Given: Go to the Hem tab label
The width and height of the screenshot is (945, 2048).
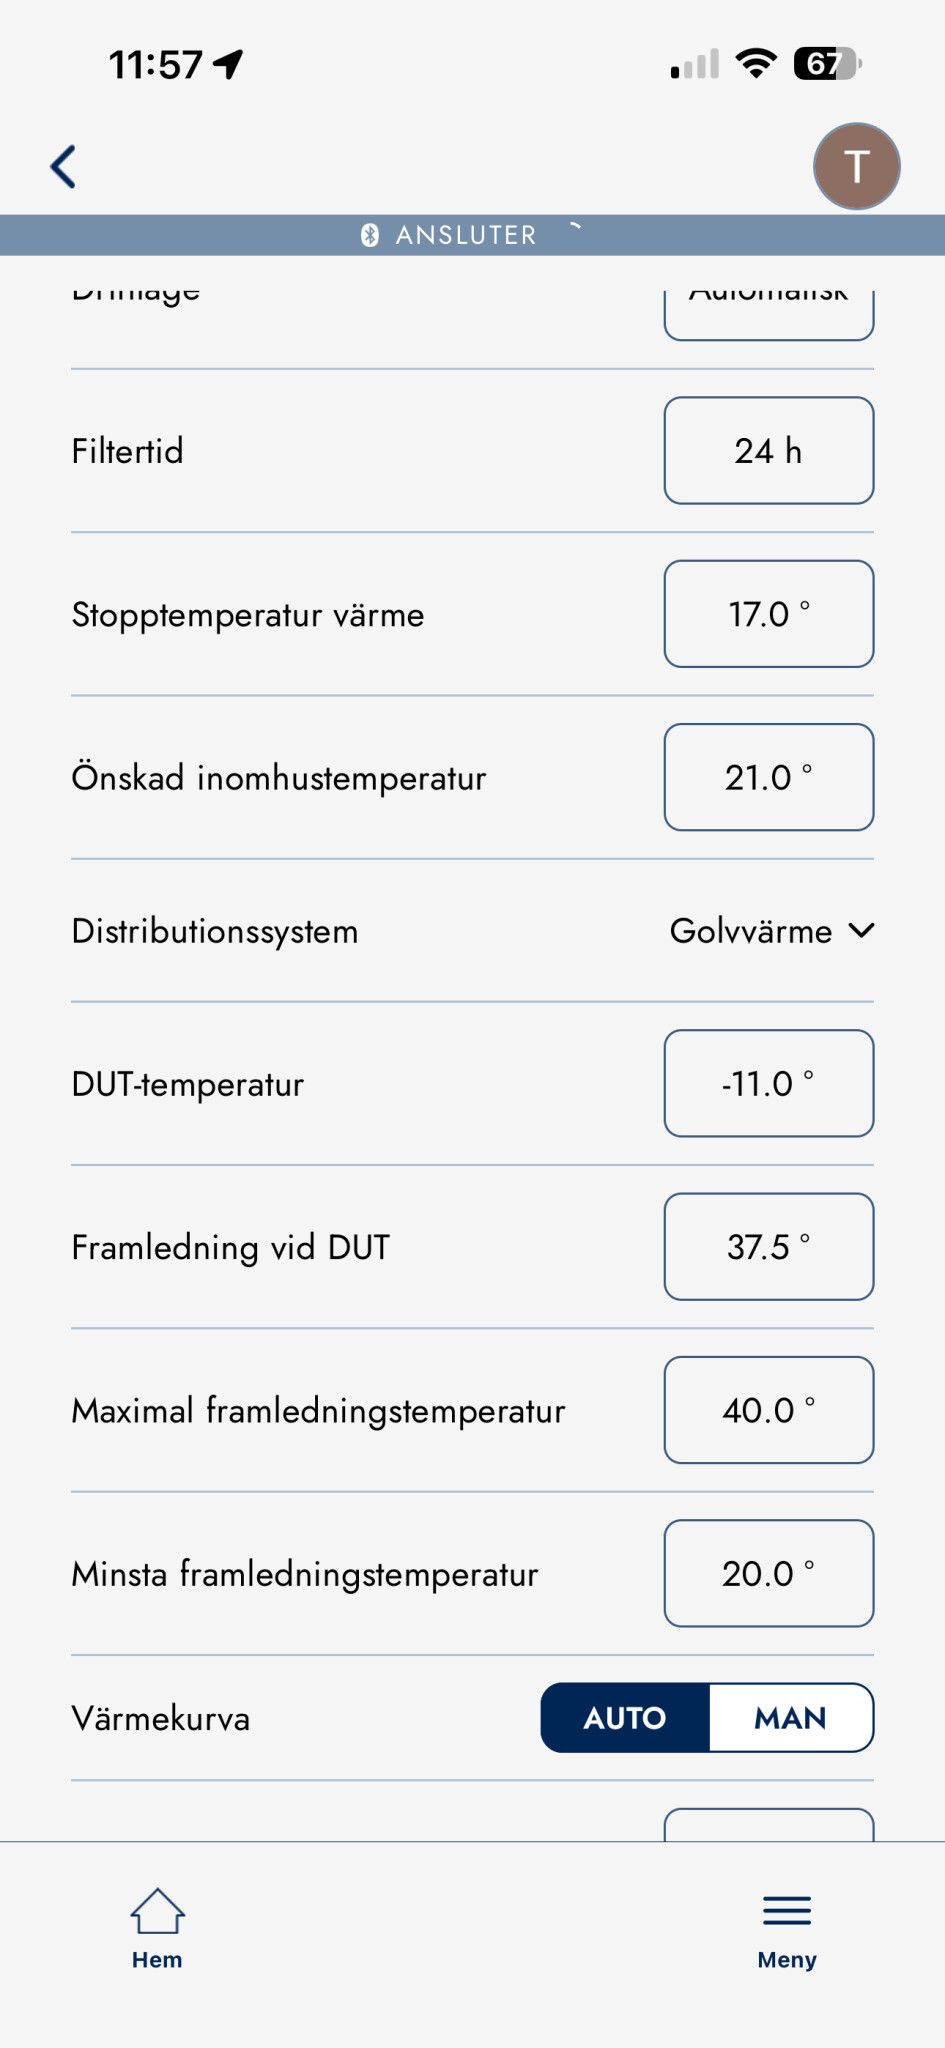Looking at the screenshot, I should (x=157, y=1960).
